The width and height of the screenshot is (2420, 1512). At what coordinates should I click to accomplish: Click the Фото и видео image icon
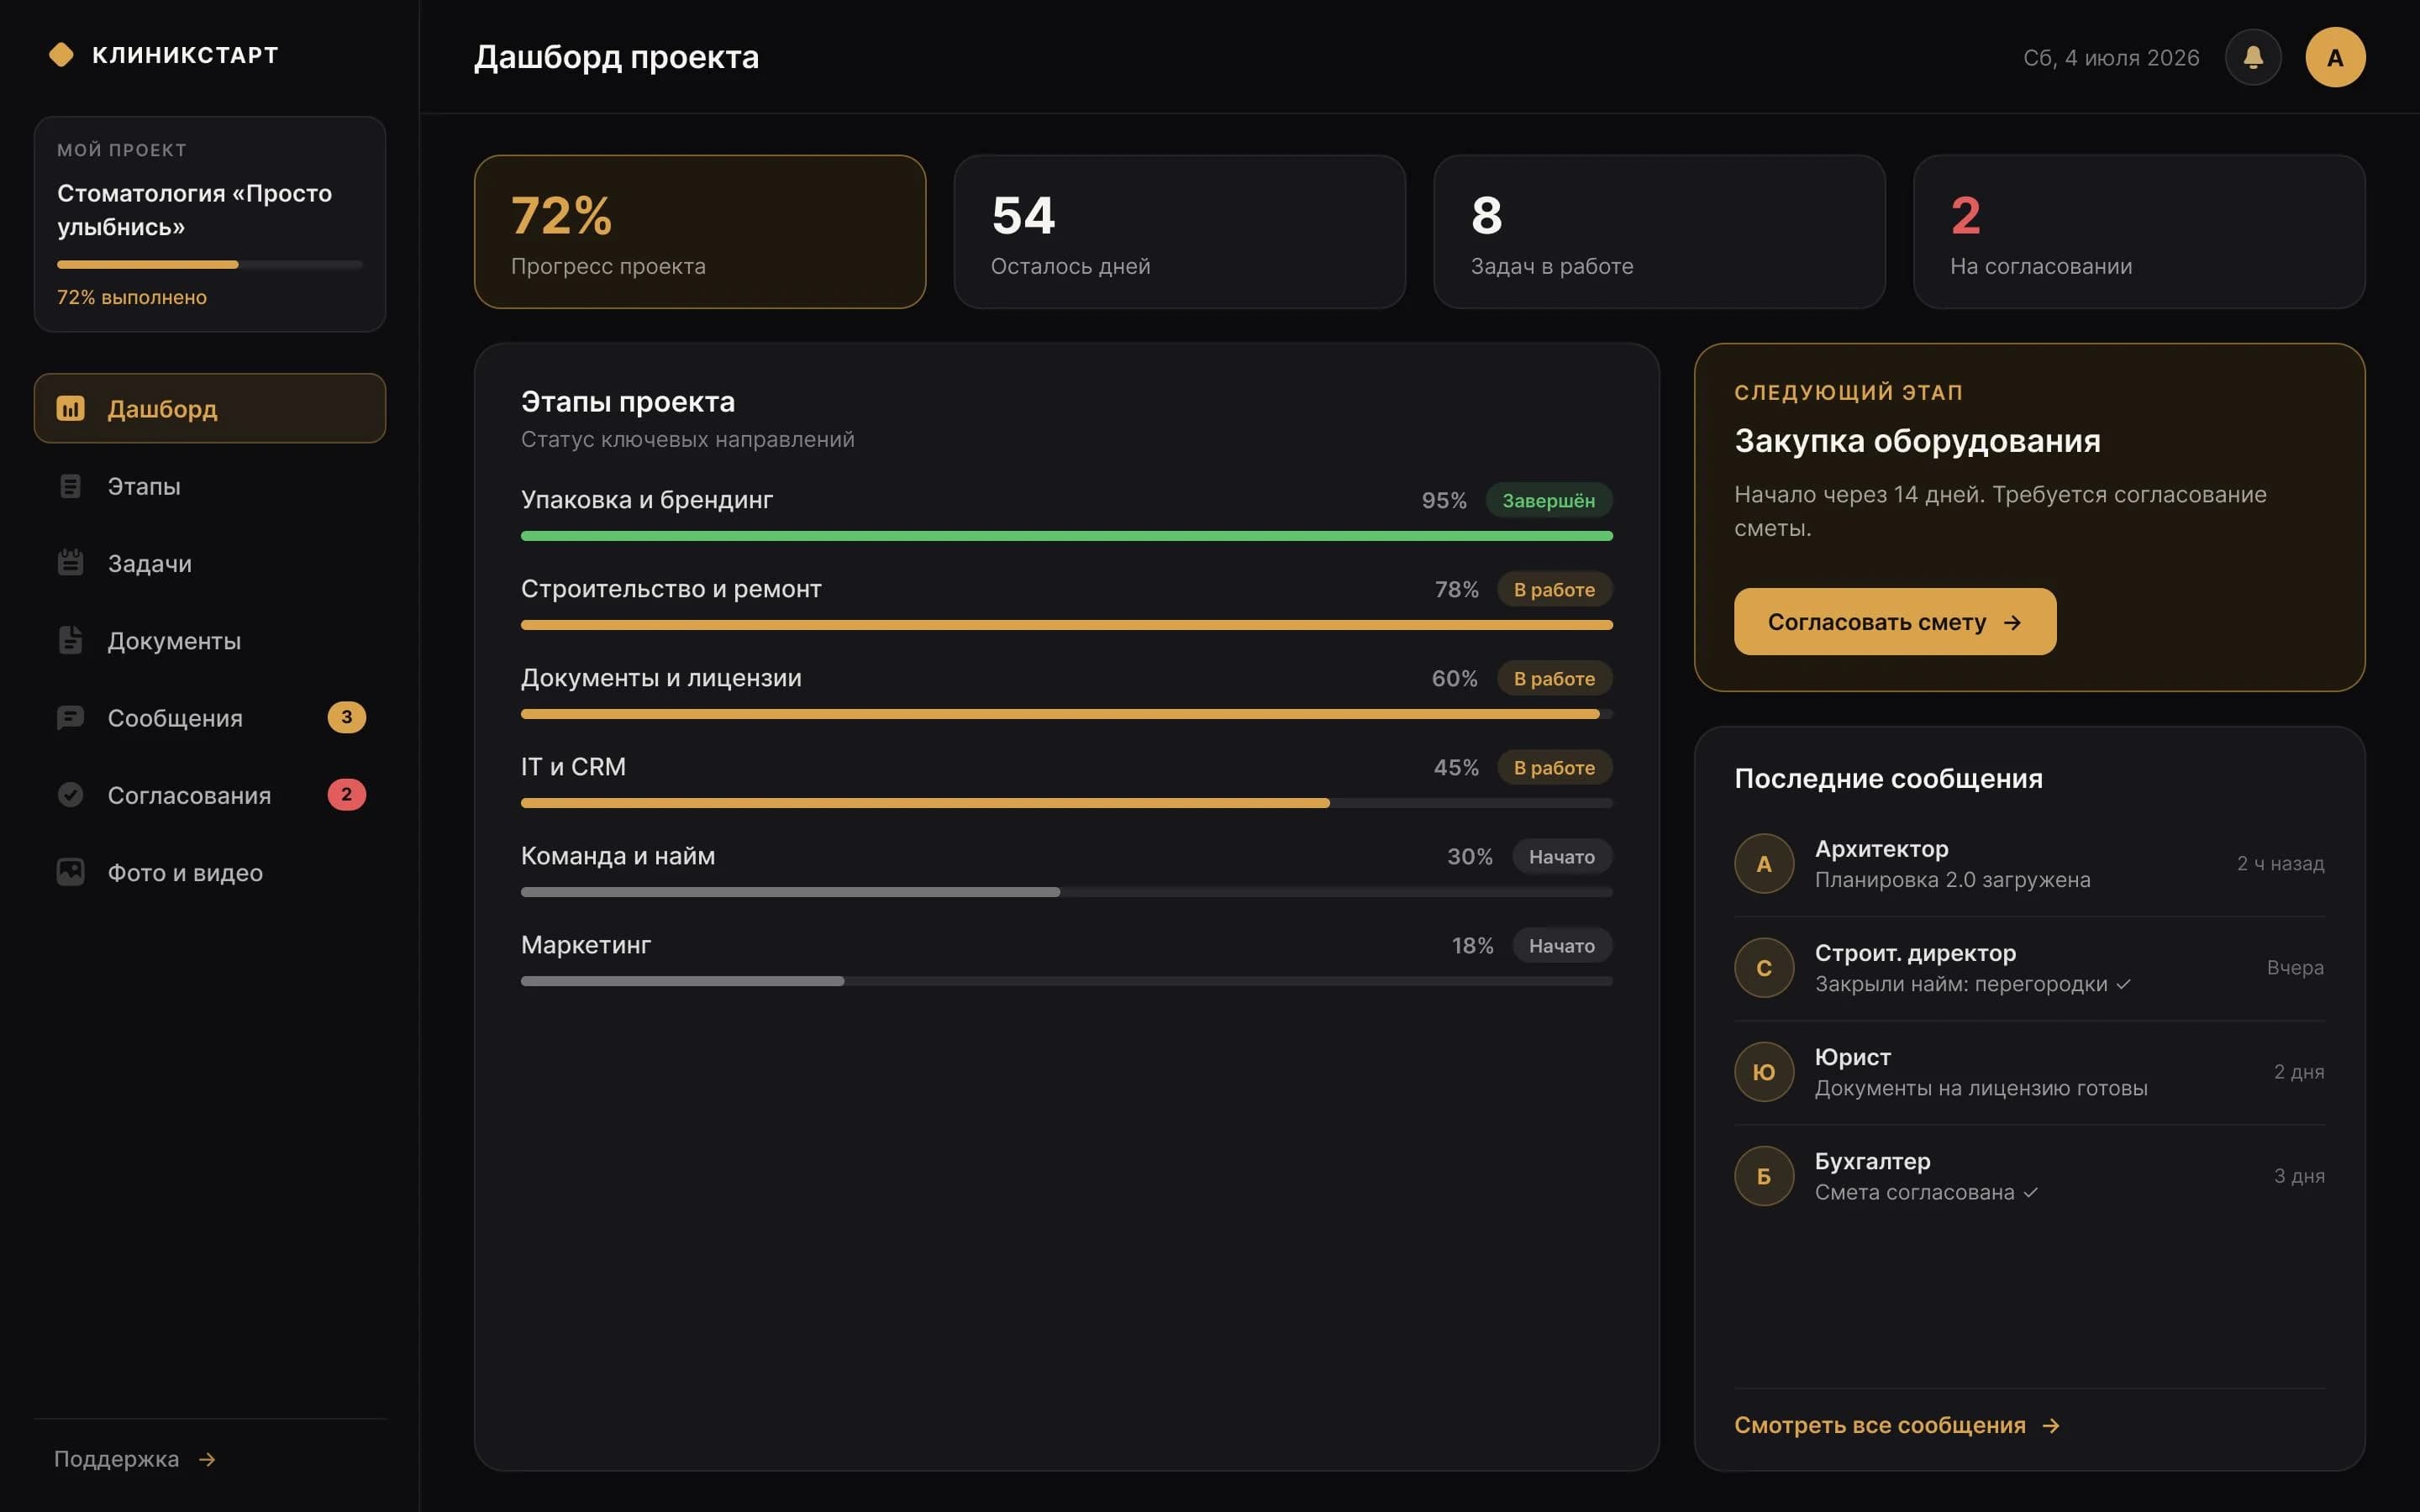pyautogui.click(x=70, y=872)
